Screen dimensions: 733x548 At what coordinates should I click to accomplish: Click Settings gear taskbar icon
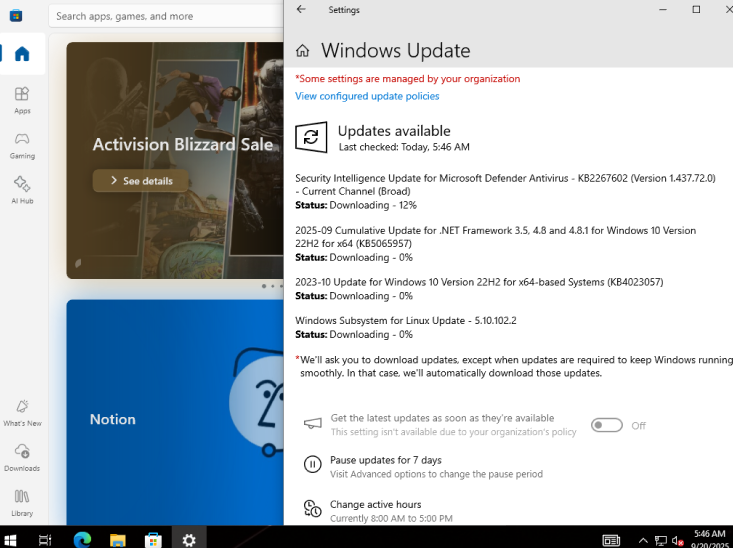[x=189, y=540]
